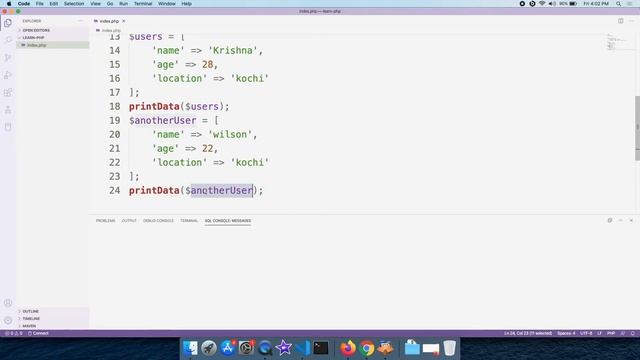Viewport: 640px width, 360px height.
Task: Expand the OPEN EDITORS section
Action: (36, 30)
